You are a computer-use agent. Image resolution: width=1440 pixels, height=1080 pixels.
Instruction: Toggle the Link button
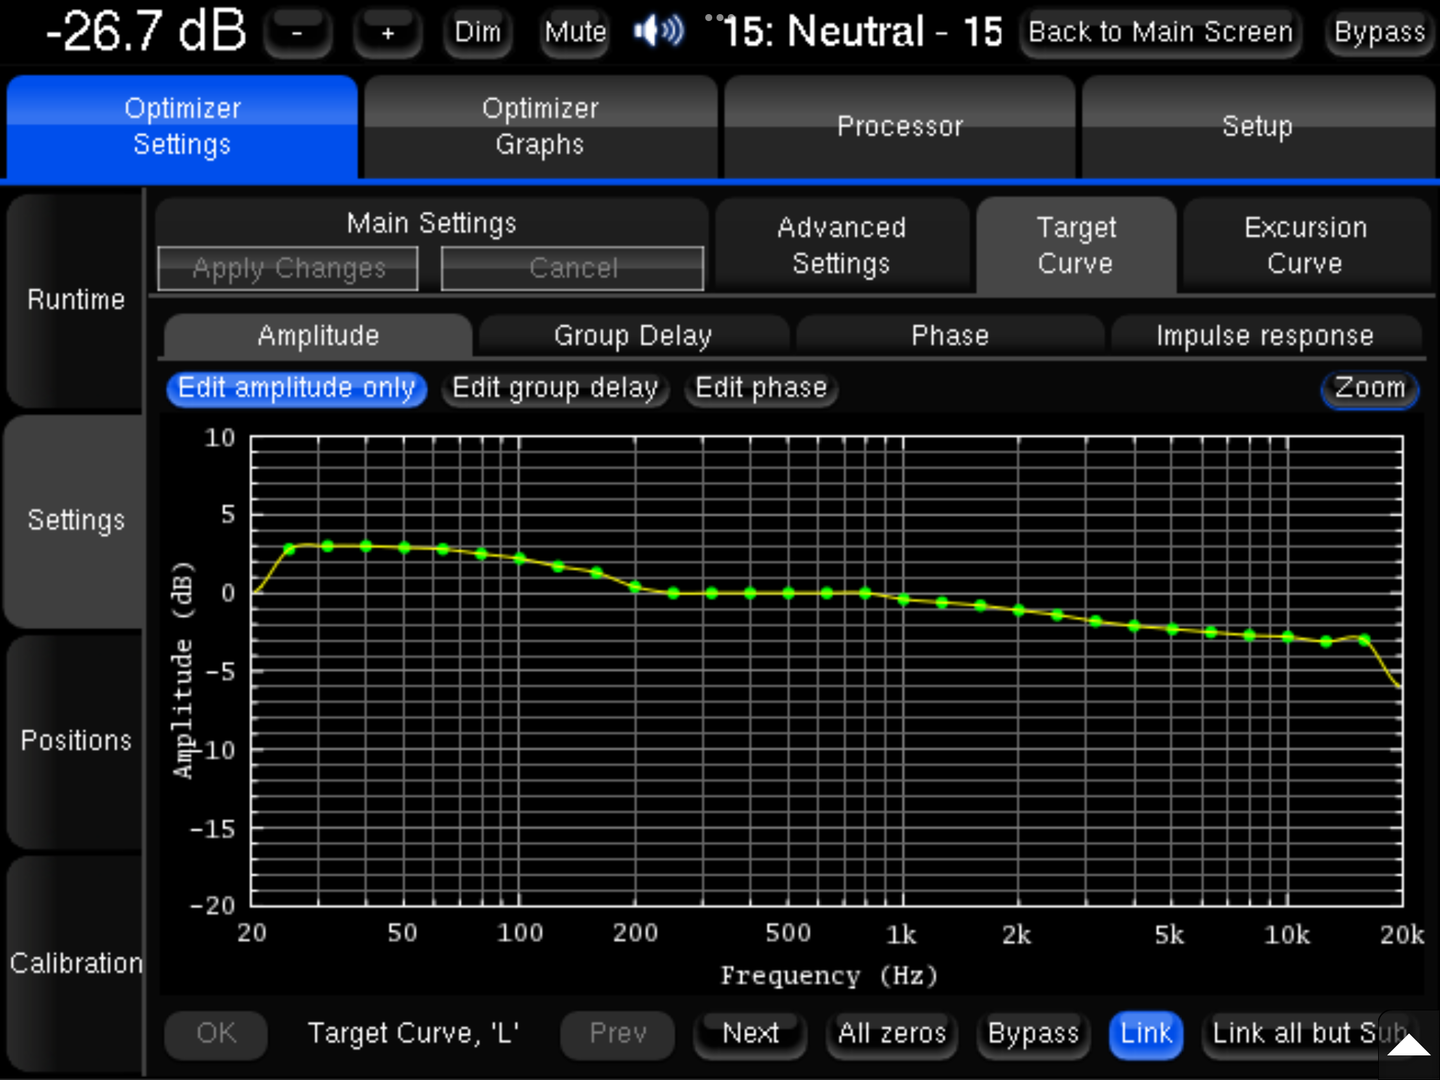[x=1146, y=1034]
